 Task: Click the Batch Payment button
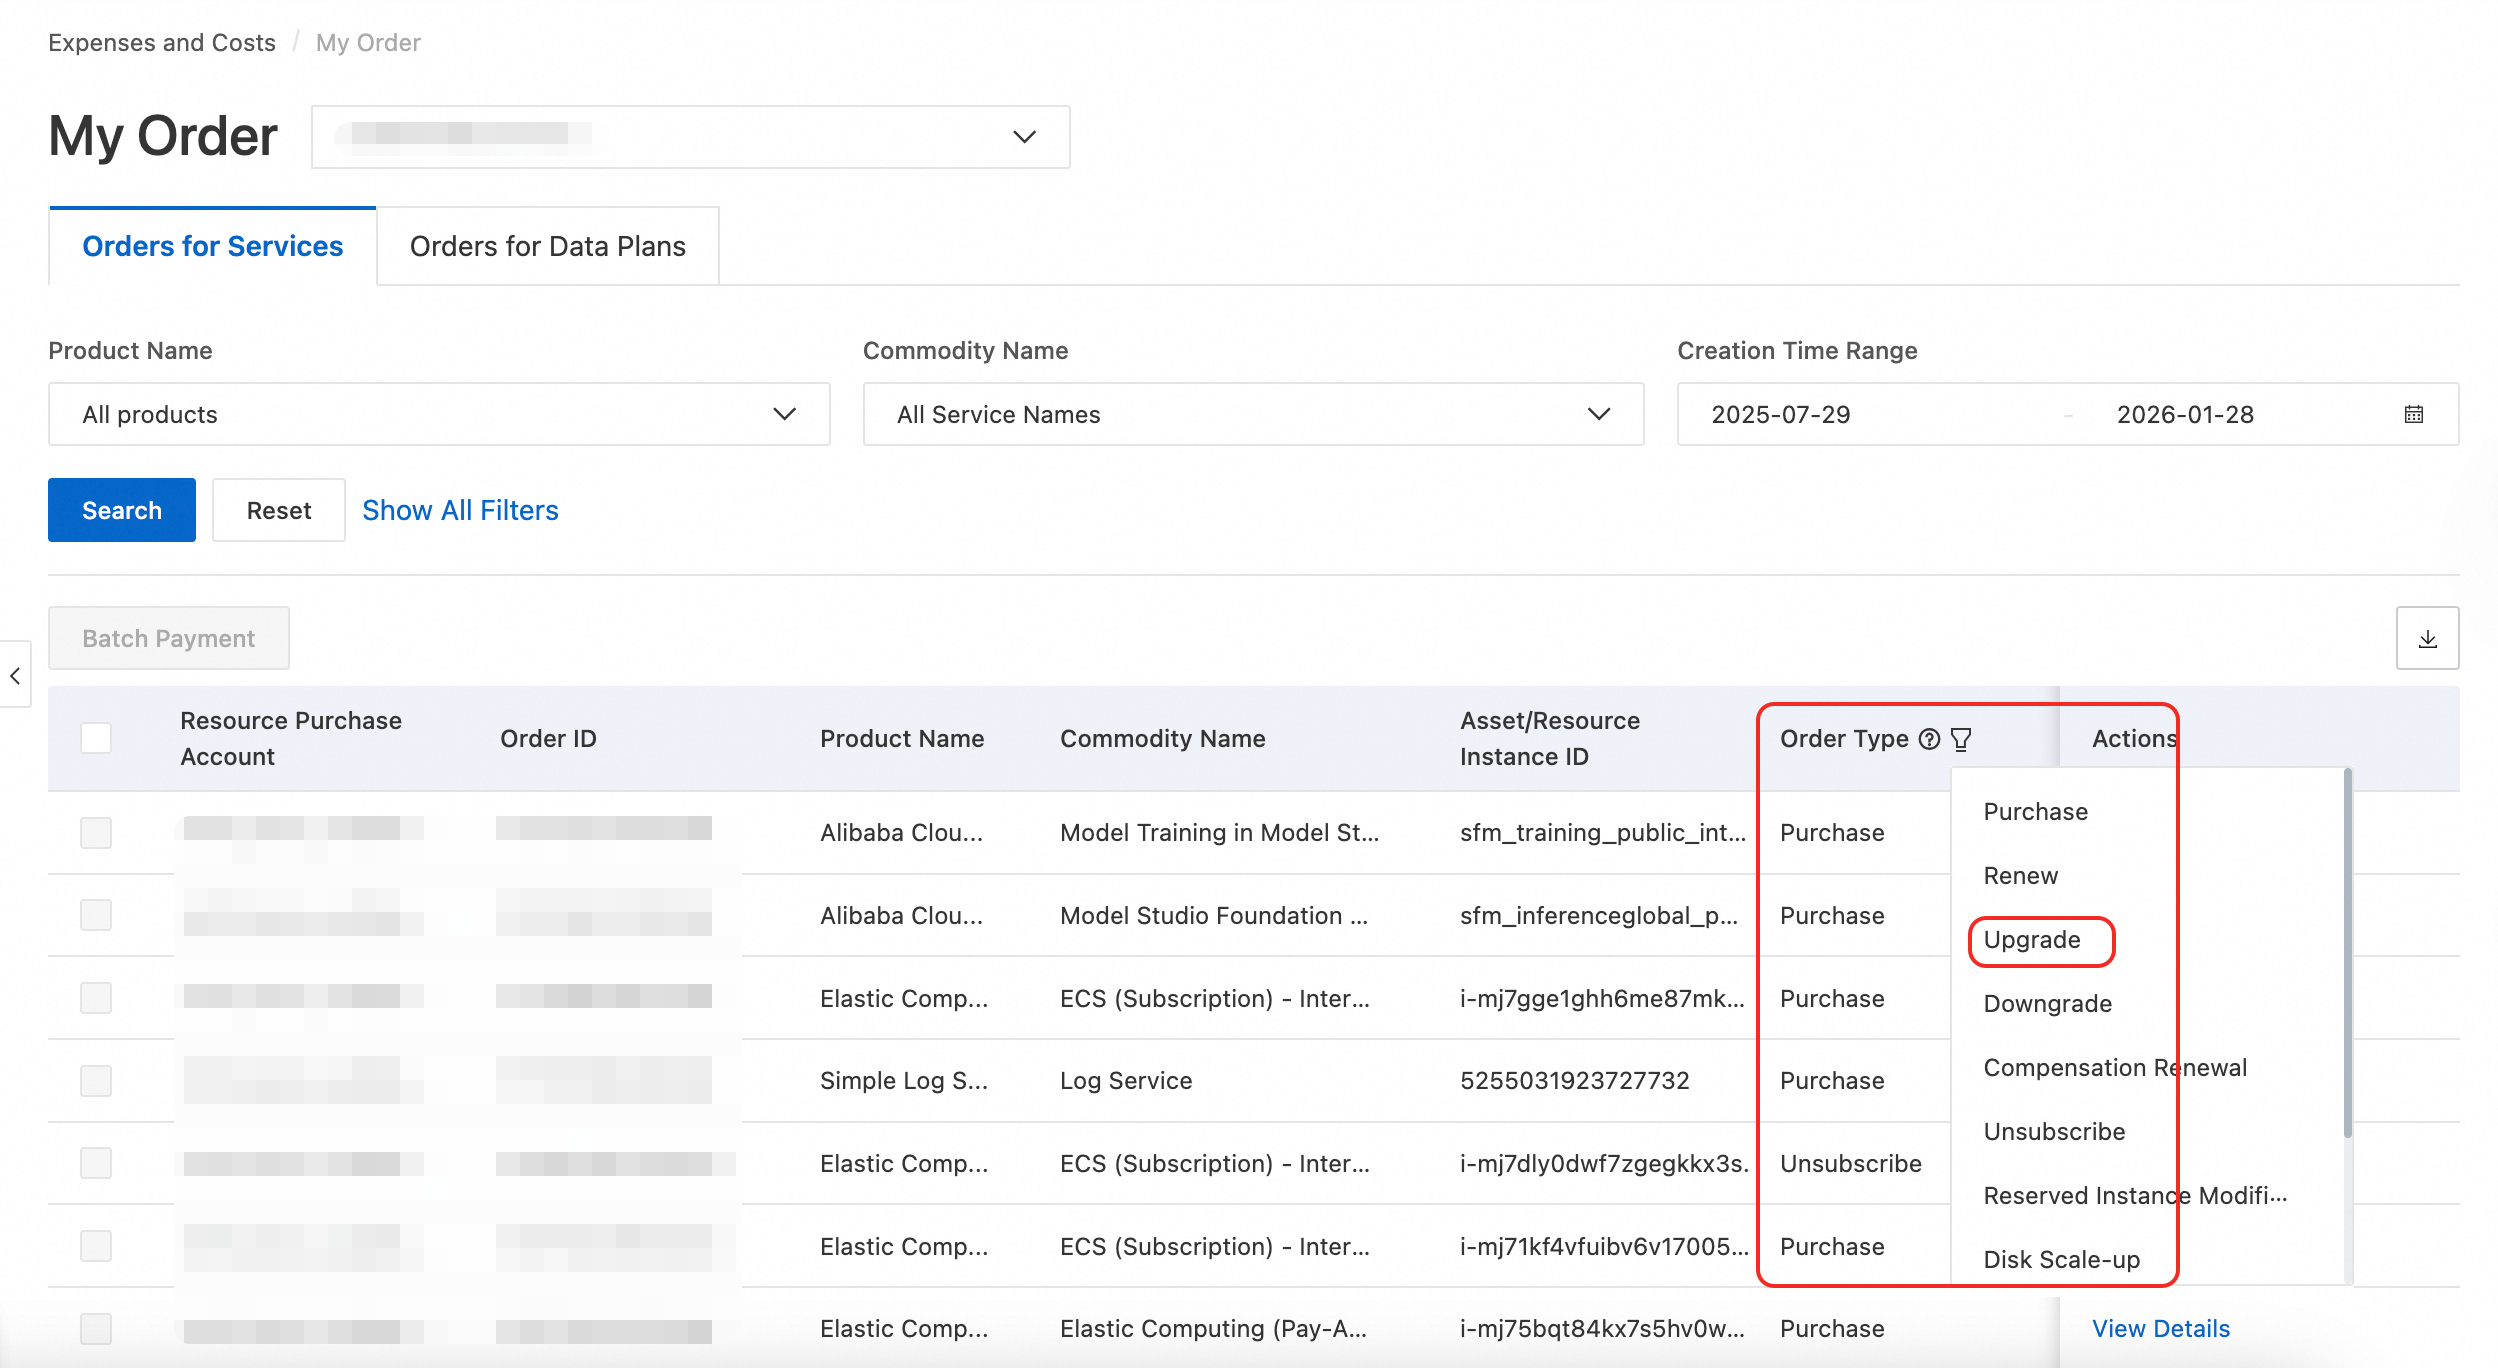[x=169, y=638]
